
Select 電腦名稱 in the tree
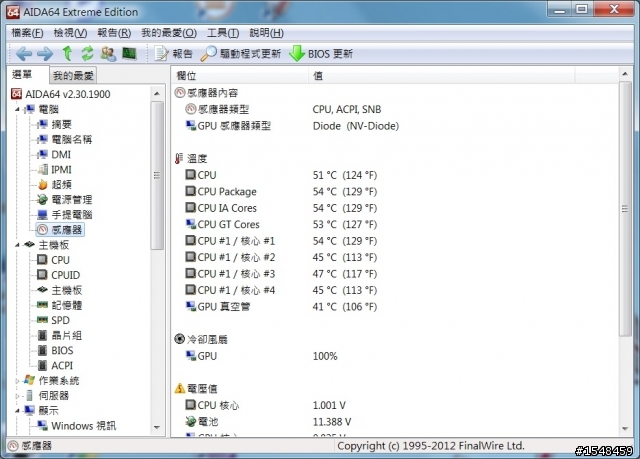[x=65, y=140]
